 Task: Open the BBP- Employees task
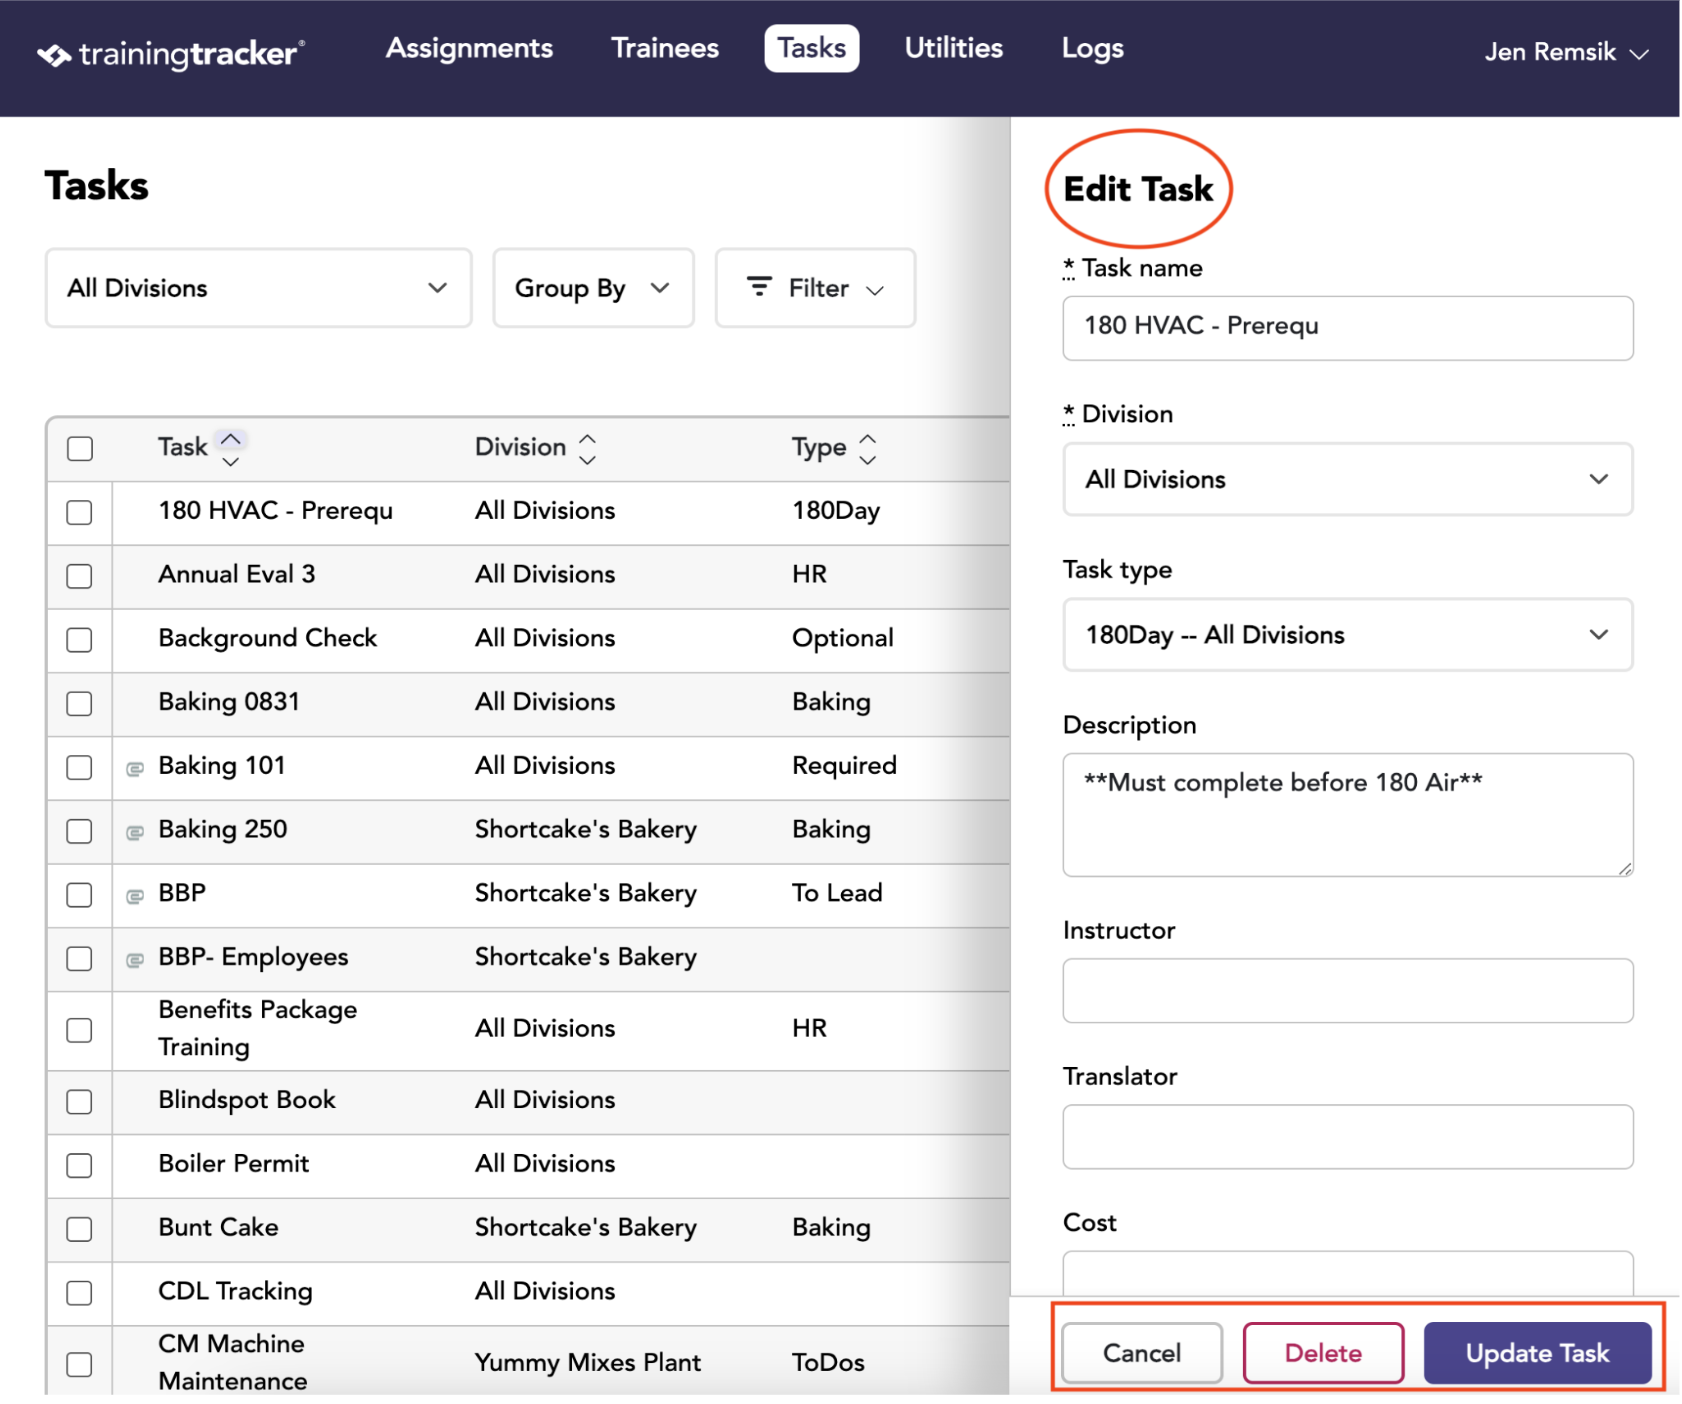point(253,958)
